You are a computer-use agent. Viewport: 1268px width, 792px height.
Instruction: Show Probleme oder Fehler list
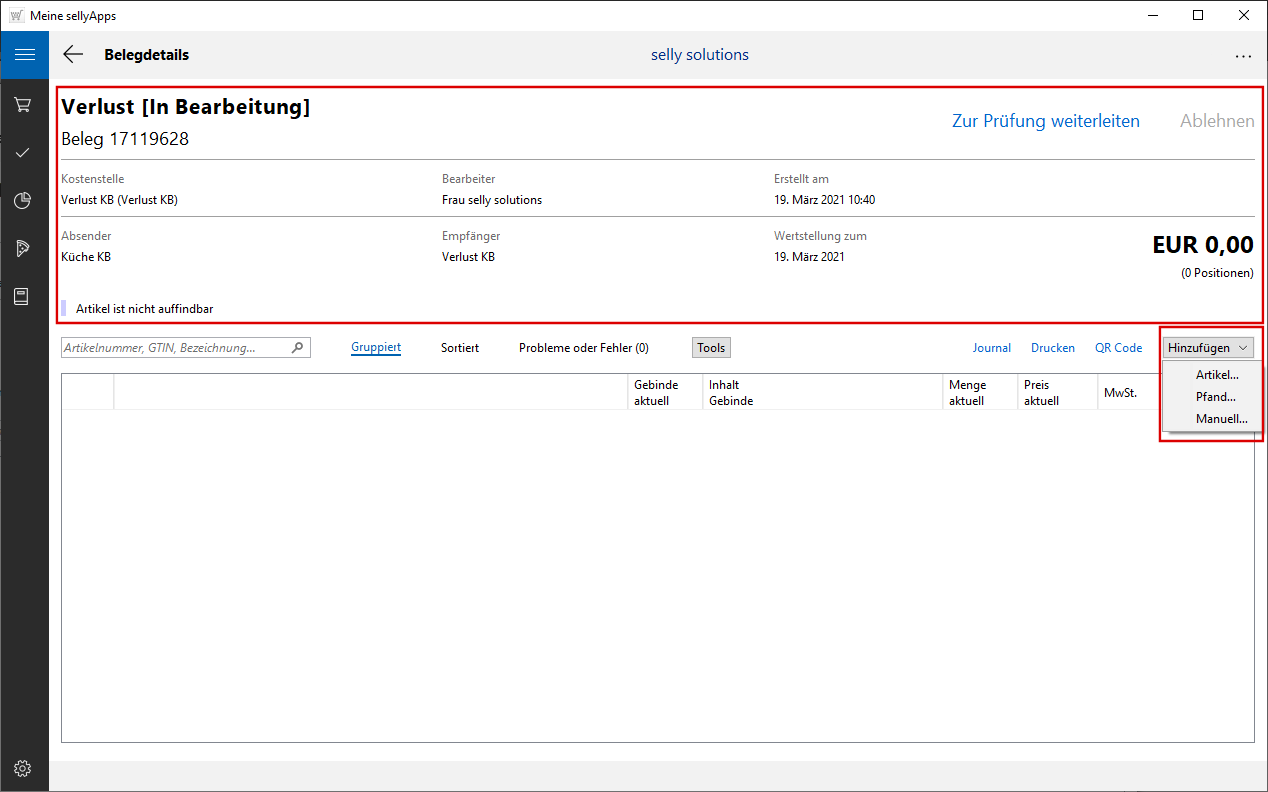click(x=583, y=348)
